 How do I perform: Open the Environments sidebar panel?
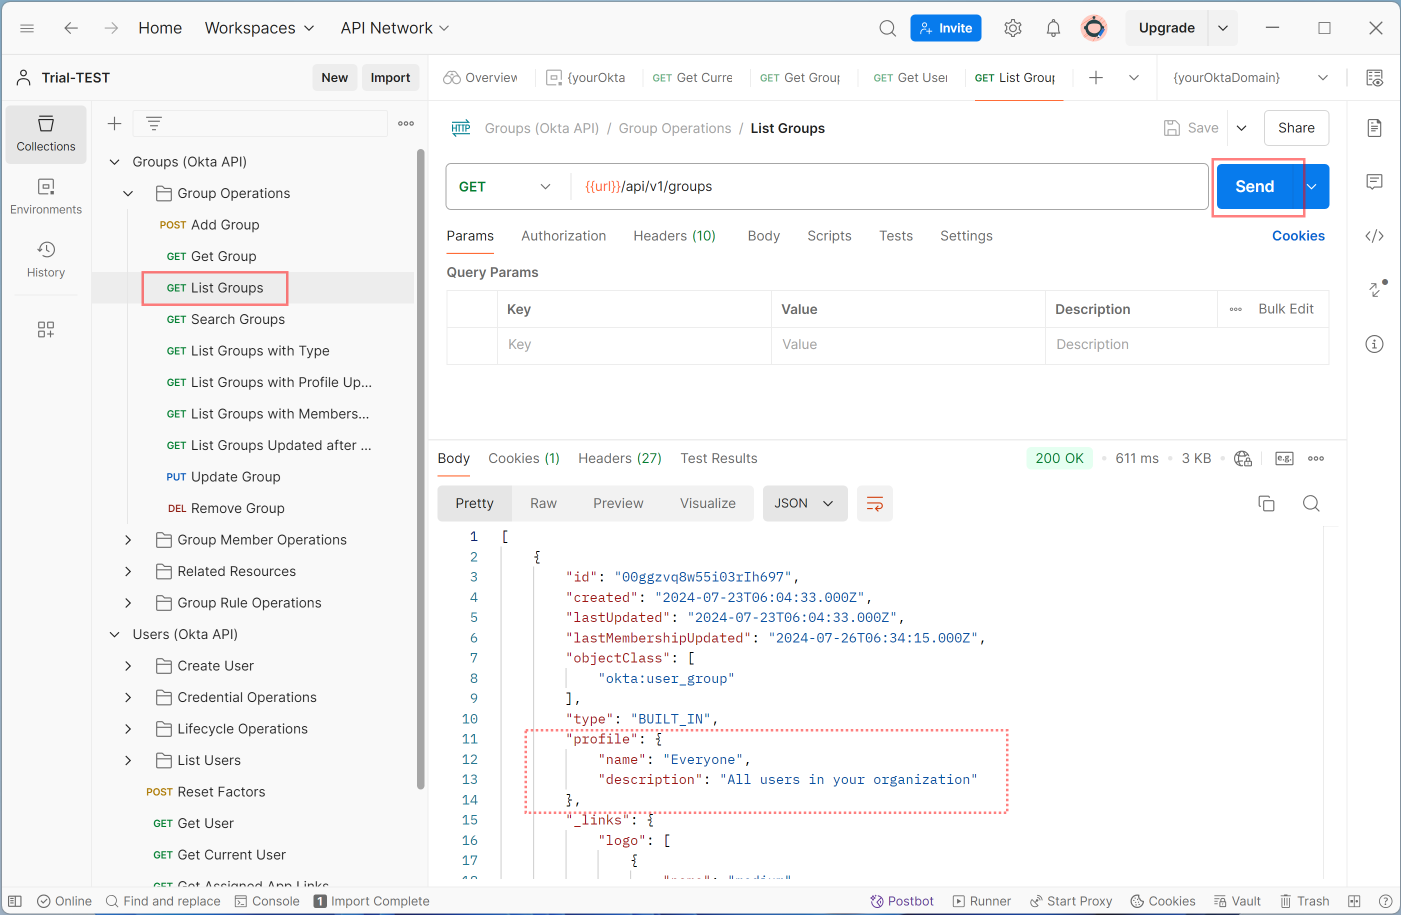45,196
